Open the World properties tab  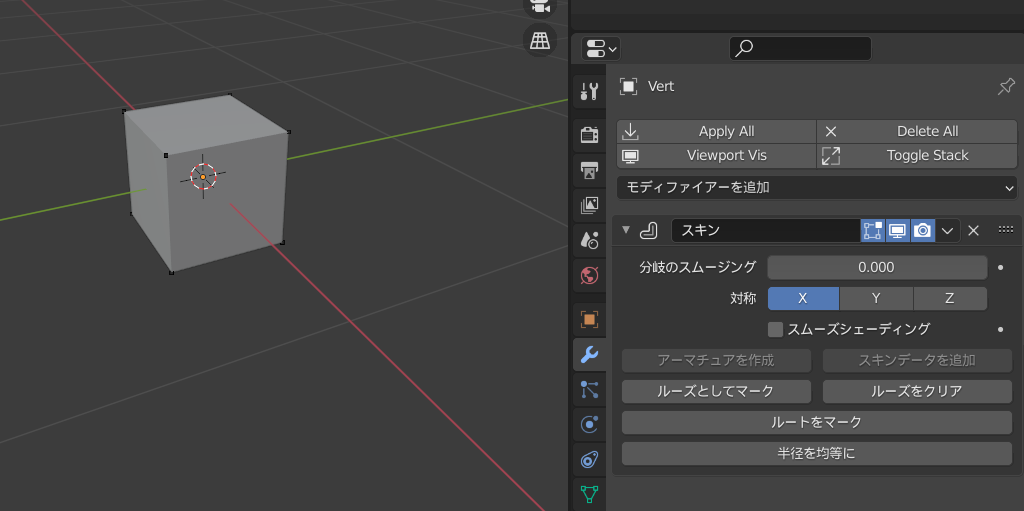tap(589, 276)
